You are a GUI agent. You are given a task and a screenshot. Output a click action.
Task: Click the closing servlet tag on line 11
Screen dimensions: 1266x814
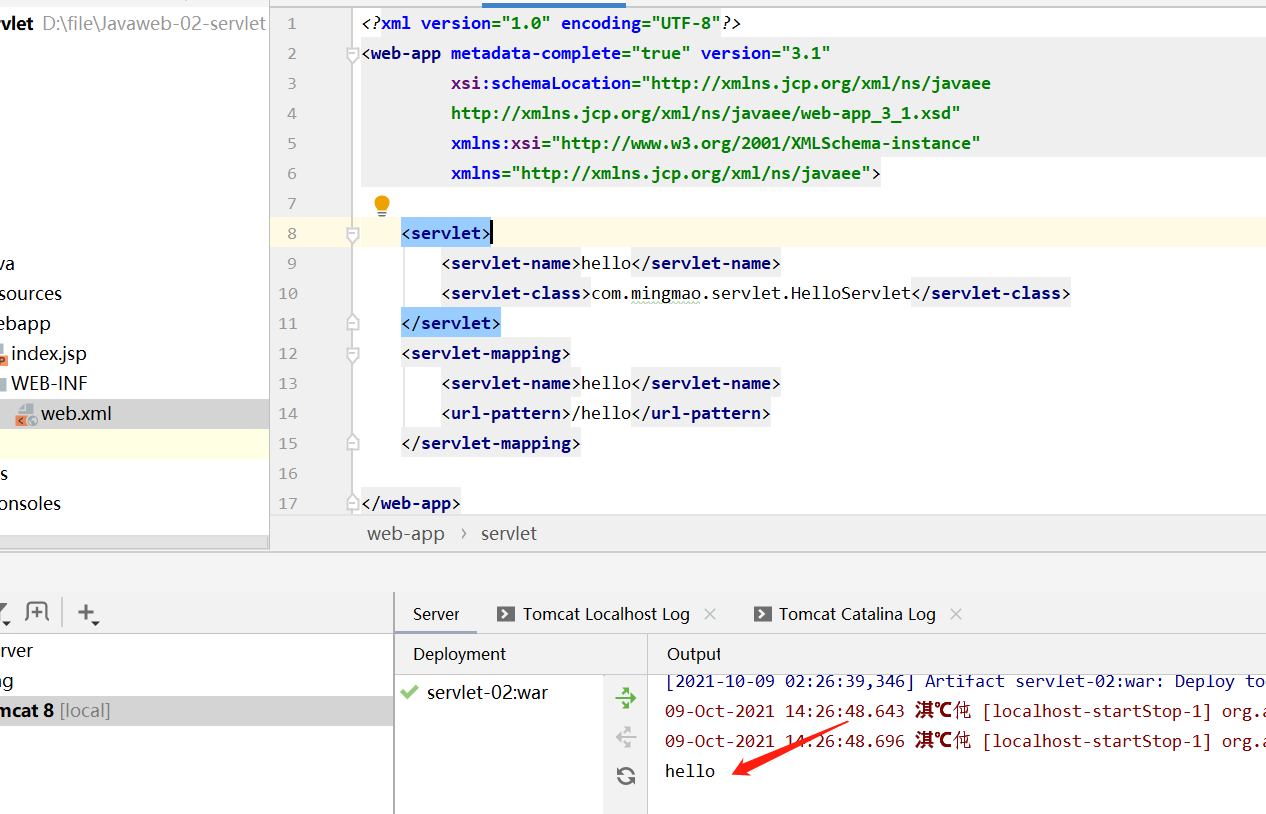[451, 324]
